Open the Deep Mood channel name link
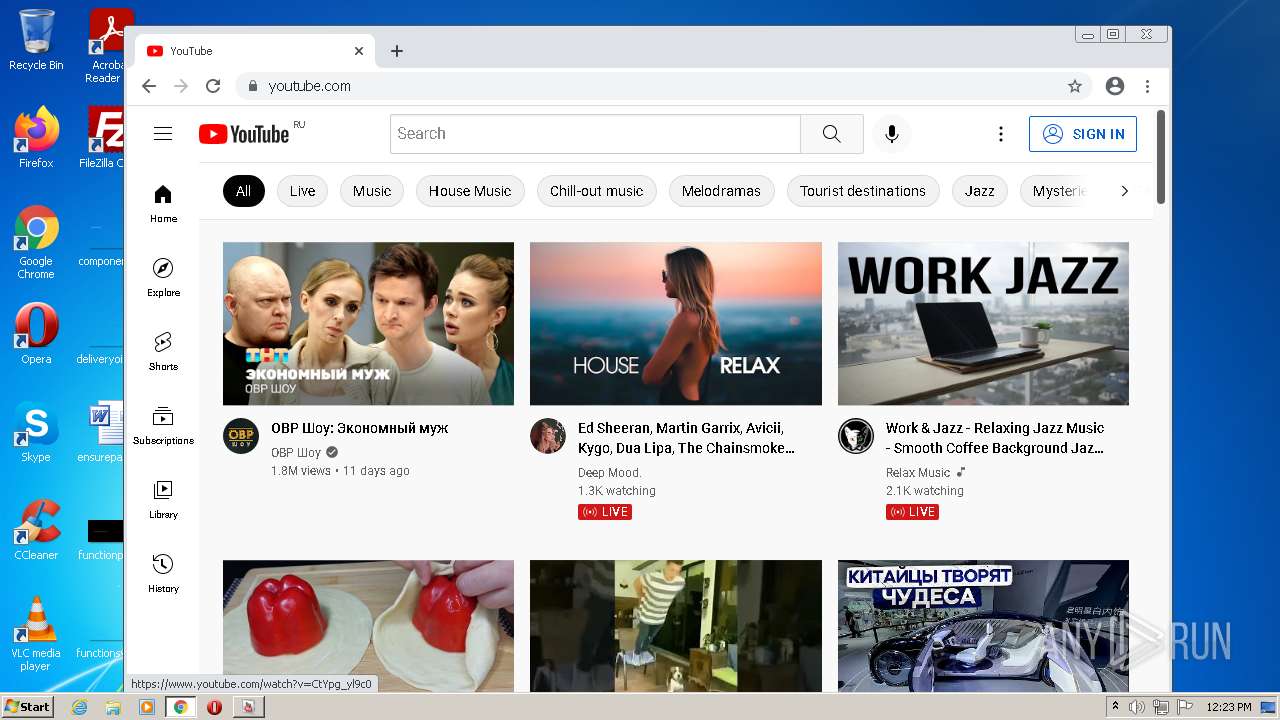 [x=609, y=472]
